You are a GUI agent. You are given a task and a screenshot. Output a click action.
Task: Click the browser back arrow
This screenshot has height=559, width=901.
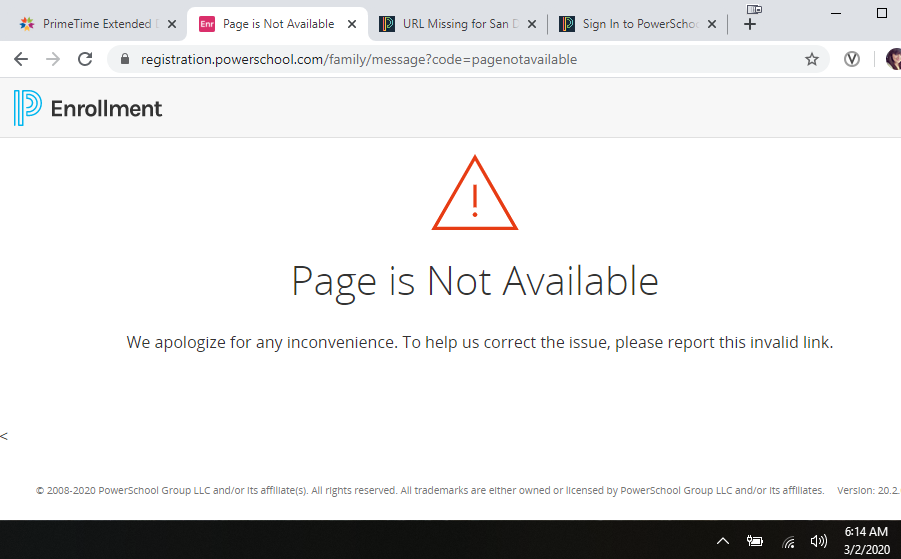point(21,59)
